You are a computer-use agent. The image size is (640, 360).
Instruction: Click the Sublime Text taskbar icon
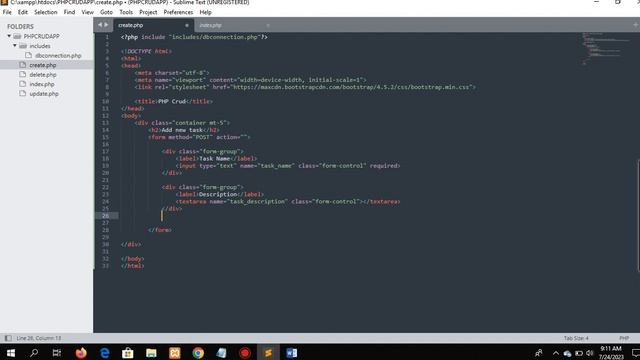click(268, 353)
